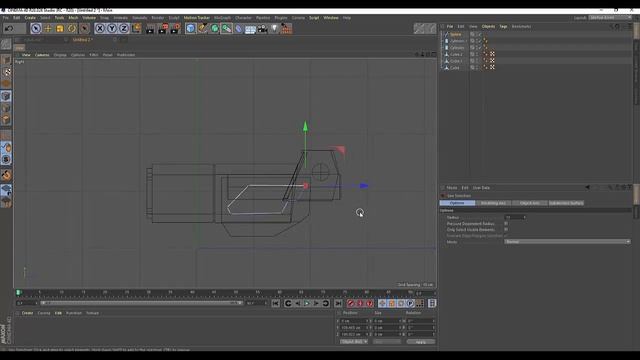Enable the Texture mode checkerboard icon
The height and width of the screenshot is (360, 640).
6,72
